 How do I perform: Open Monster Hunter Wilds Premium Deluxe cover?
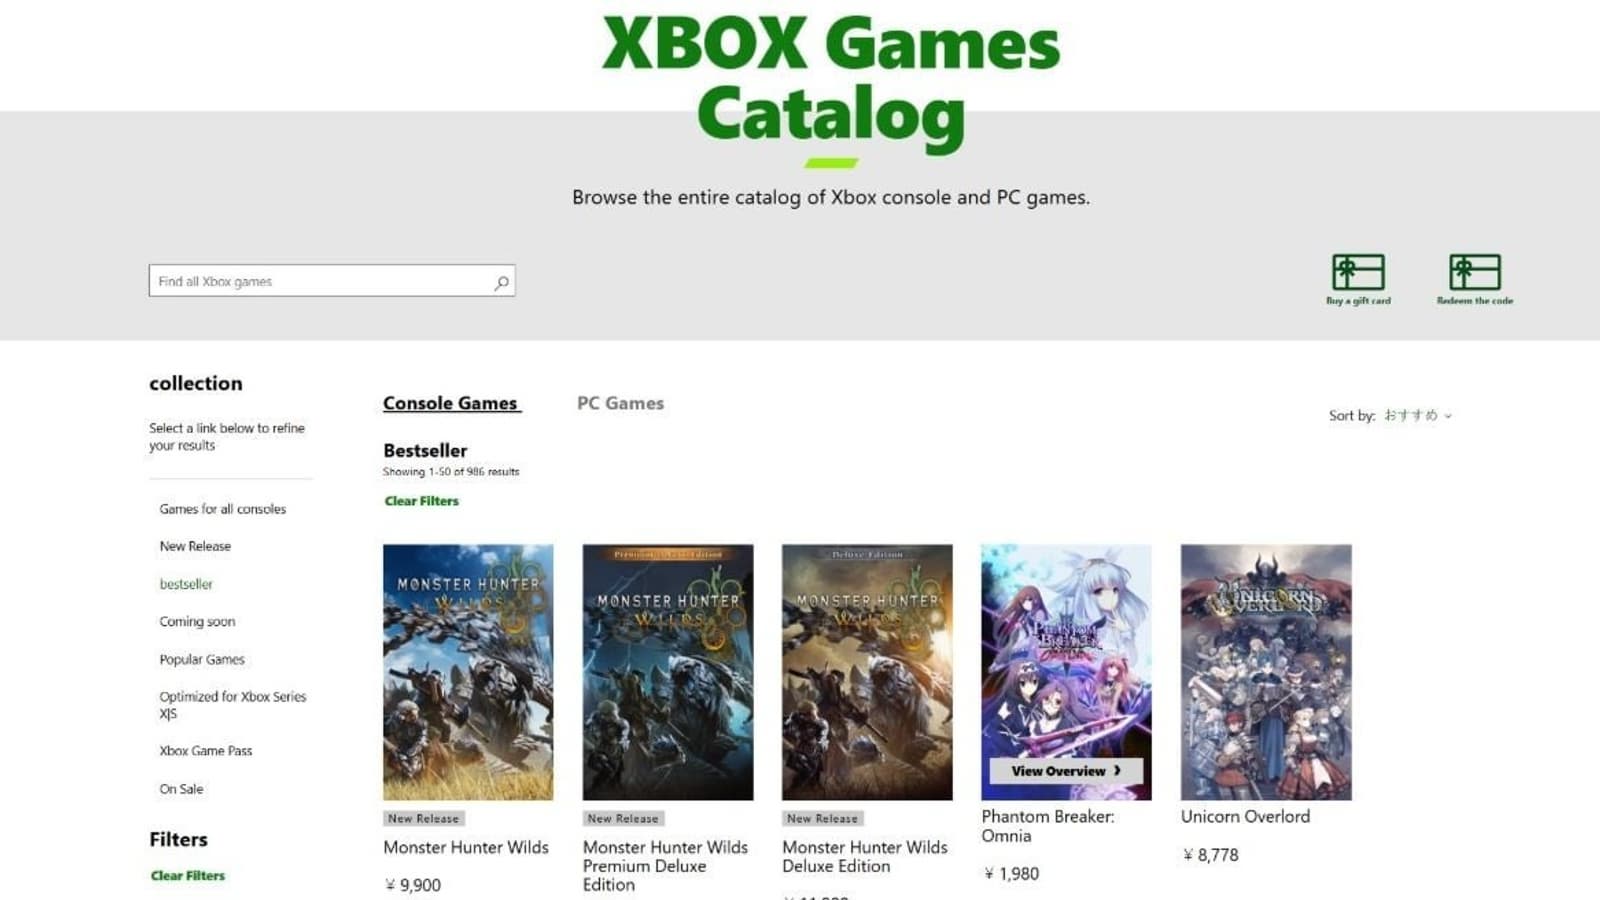668,671
